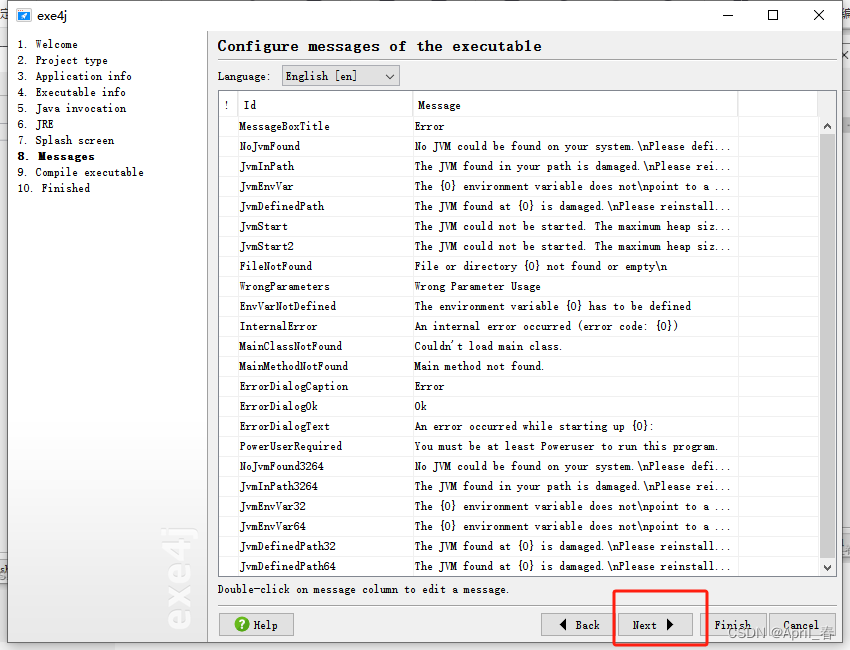This screenshot has height=650, width=850.
Task: Maximize the exe4j window
Action: [773, 15]
